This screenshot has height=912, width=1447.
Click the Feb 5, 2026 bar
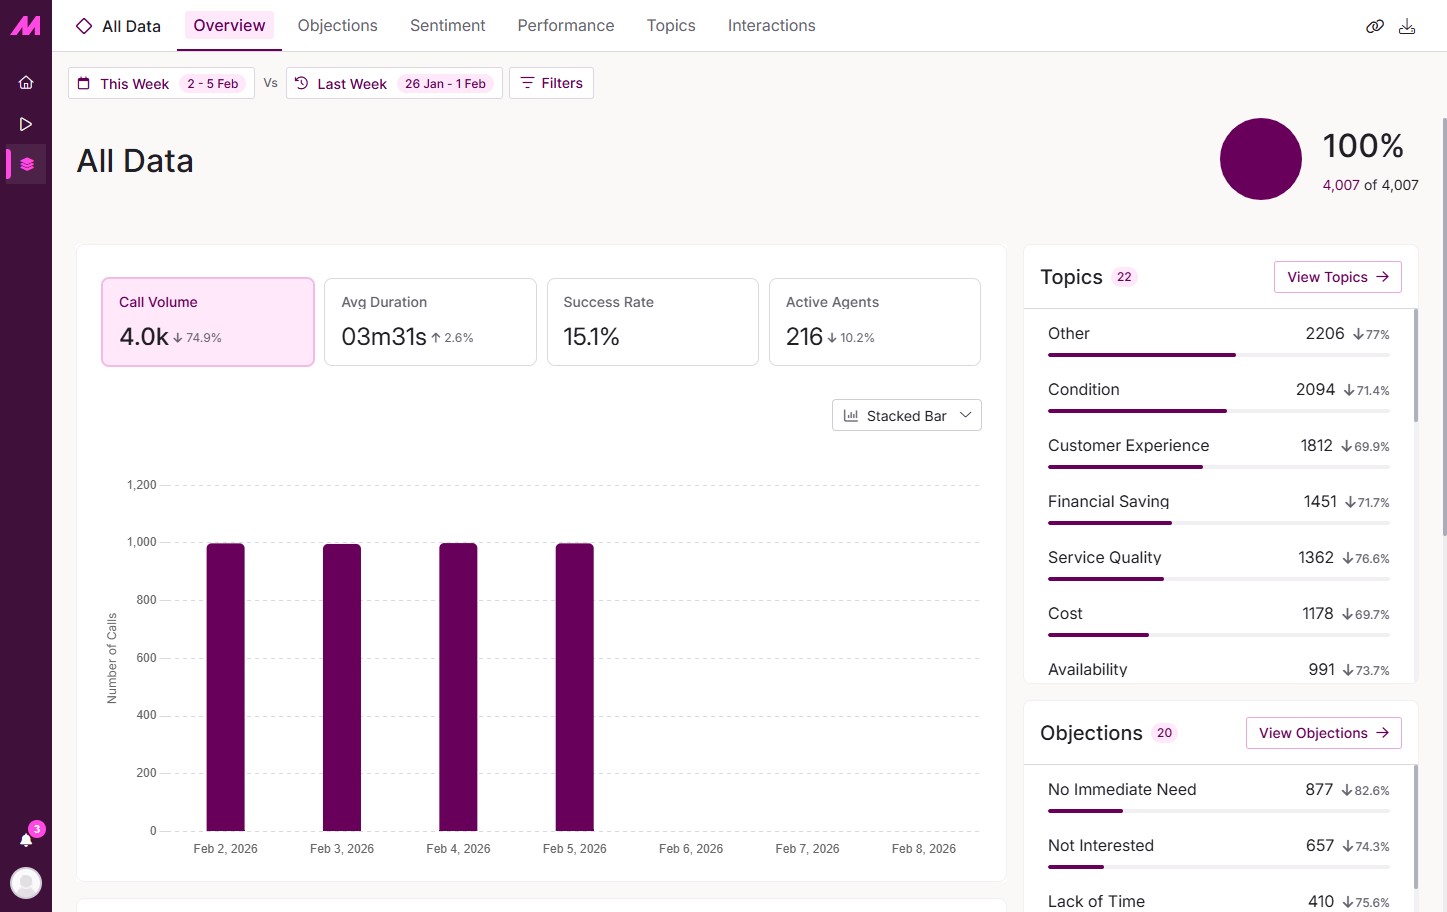pos(575,687)
